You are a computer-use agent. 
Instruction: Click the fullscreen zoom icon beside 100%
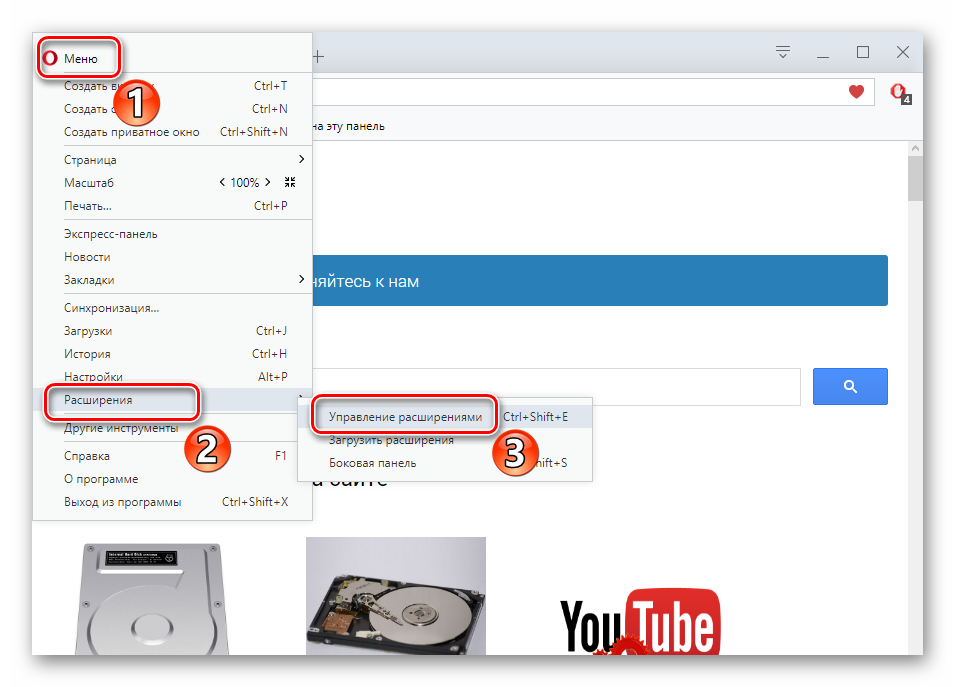(x=290, y=183)
